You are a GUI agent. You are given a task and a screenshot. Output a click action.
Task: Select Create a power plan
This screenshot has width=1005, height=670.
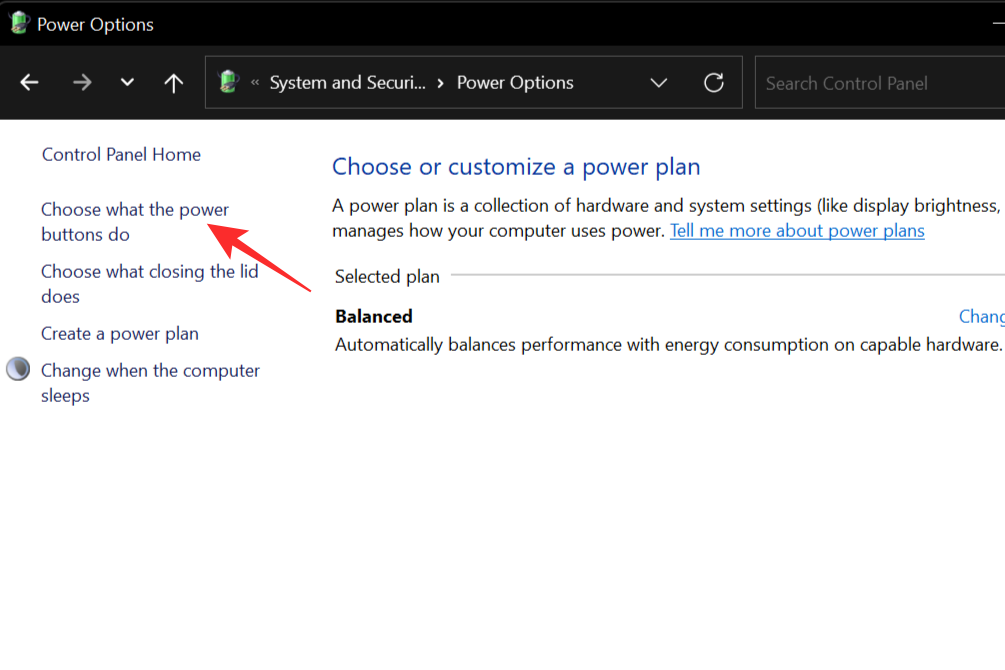coord(119,334)
